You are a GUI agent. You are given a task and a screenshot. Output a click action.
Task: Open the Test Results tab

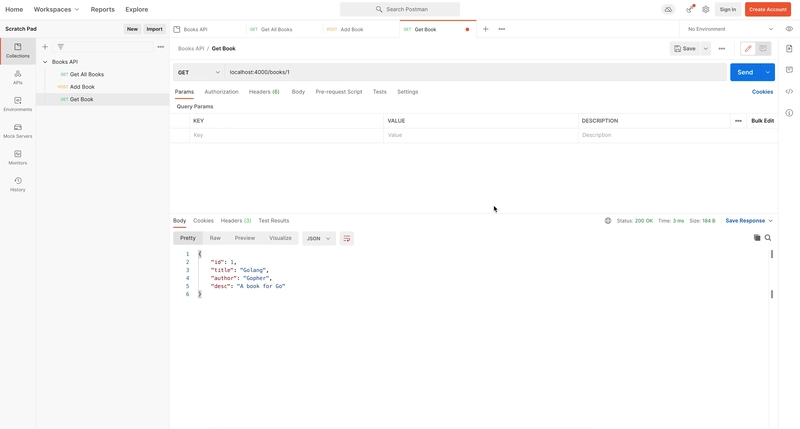pyautogui.click(x=274, y=221)
